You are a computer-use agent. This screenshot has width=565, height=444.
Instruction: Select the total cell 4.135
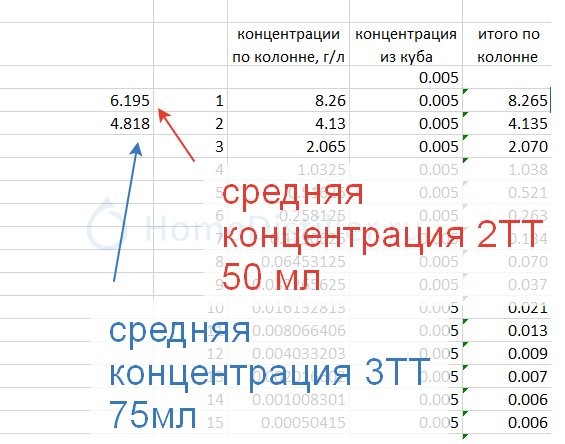pos(507,123)
